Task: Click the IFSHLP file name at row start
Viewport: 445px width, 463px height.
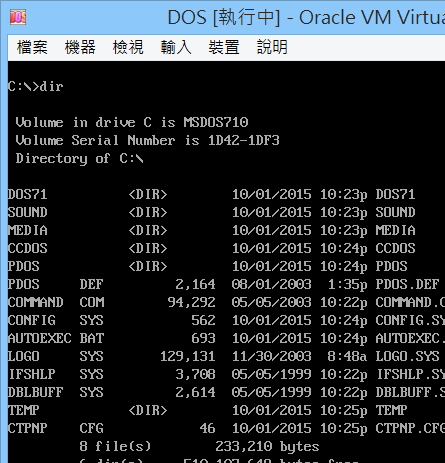Action: [x=32, y=374]
